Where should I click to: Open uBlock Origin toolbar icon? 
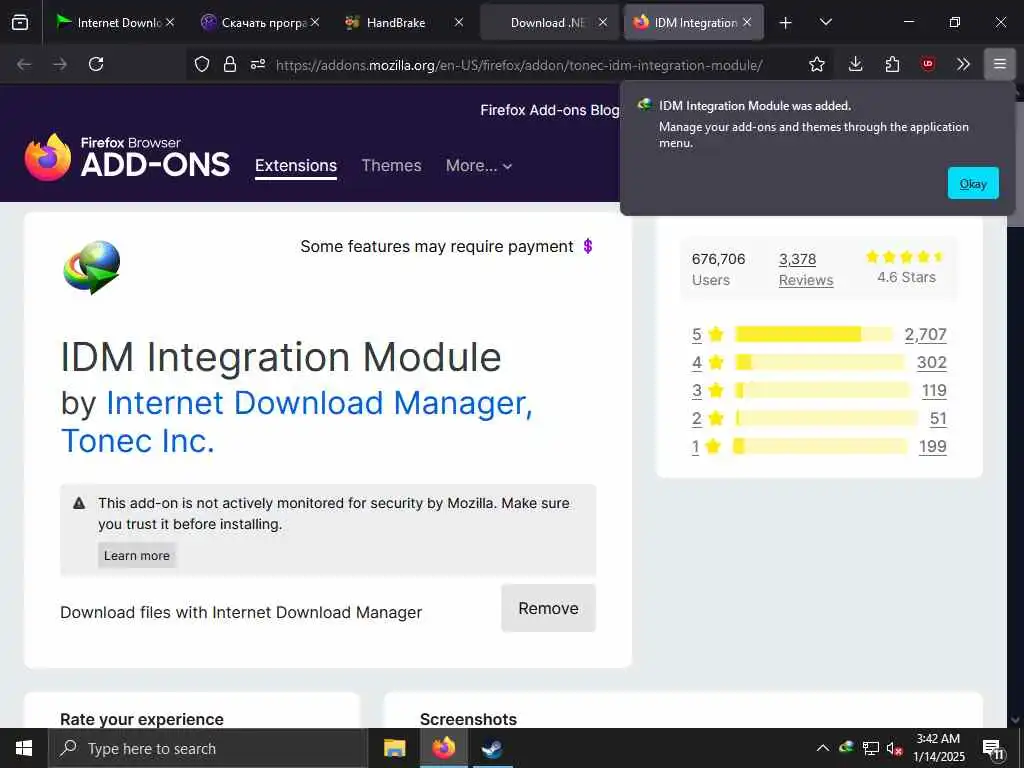[927, 64]
